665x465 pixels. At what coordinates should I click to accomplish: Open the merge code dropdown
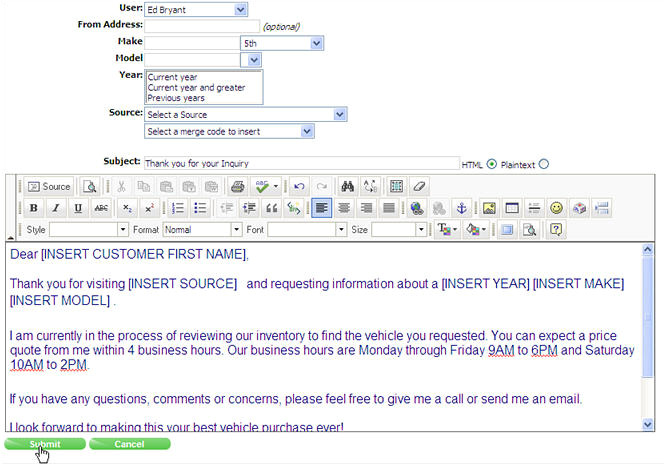pos(229,131)
